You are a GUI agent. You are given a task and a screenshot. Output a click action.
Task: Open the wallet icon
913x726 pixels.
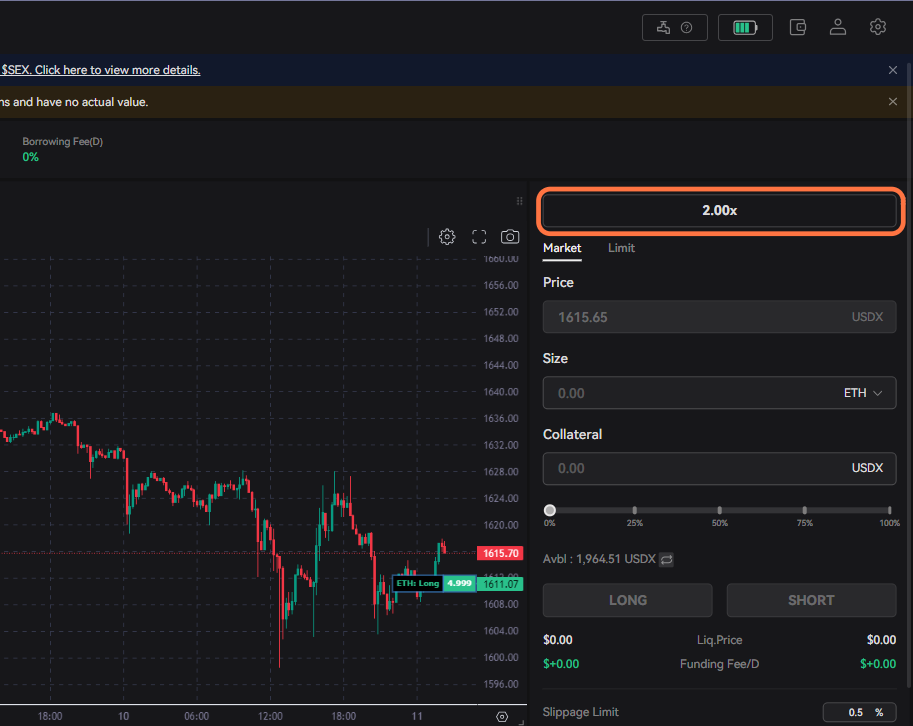pyautogui.click(x=798, y=27)
